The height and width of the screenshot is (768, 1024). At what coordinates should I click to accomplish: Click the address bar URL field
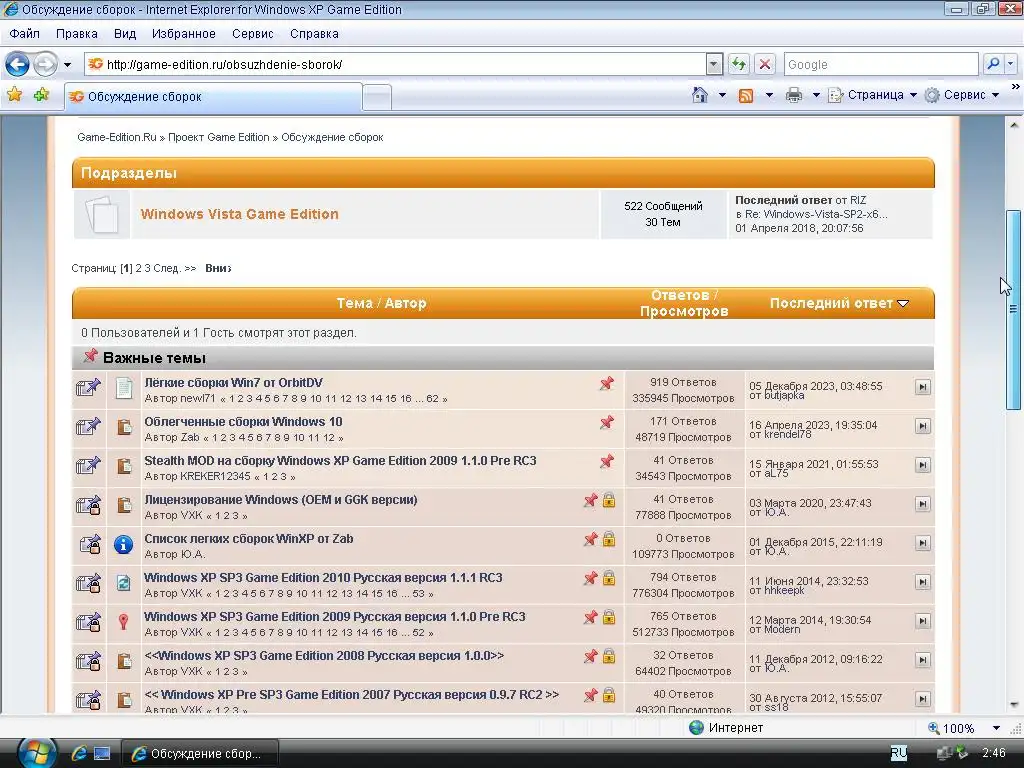coord(395,64)
